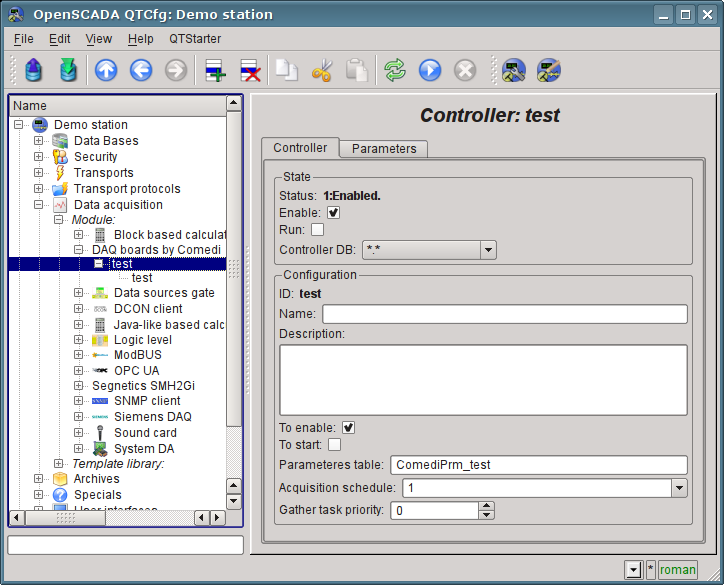The height and width of the screenshot is (585, 724).
Task: Refresh the page with green arrows icon
Action: [395, 71]
